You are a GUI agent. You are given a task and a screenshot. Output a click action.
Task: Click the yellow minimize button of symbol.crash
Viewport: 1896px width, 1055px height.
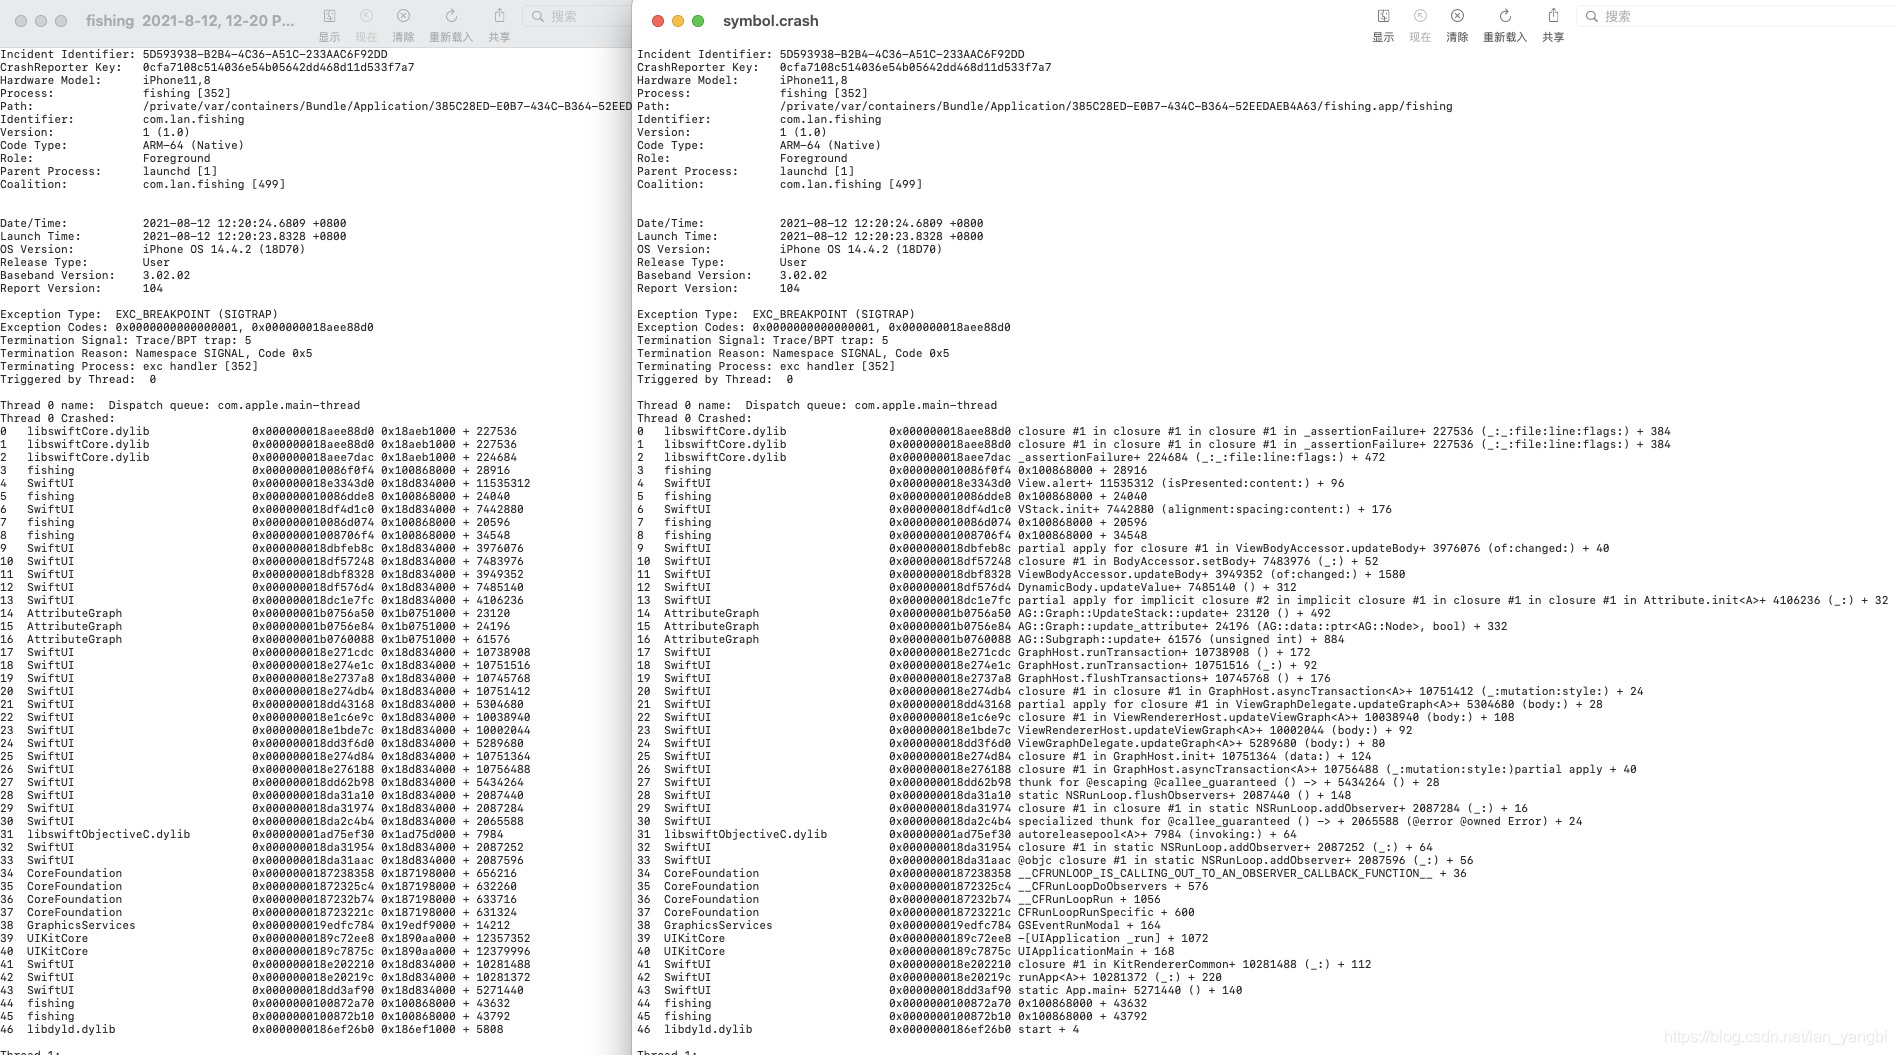pyautogui.click(x=678, y=21)
